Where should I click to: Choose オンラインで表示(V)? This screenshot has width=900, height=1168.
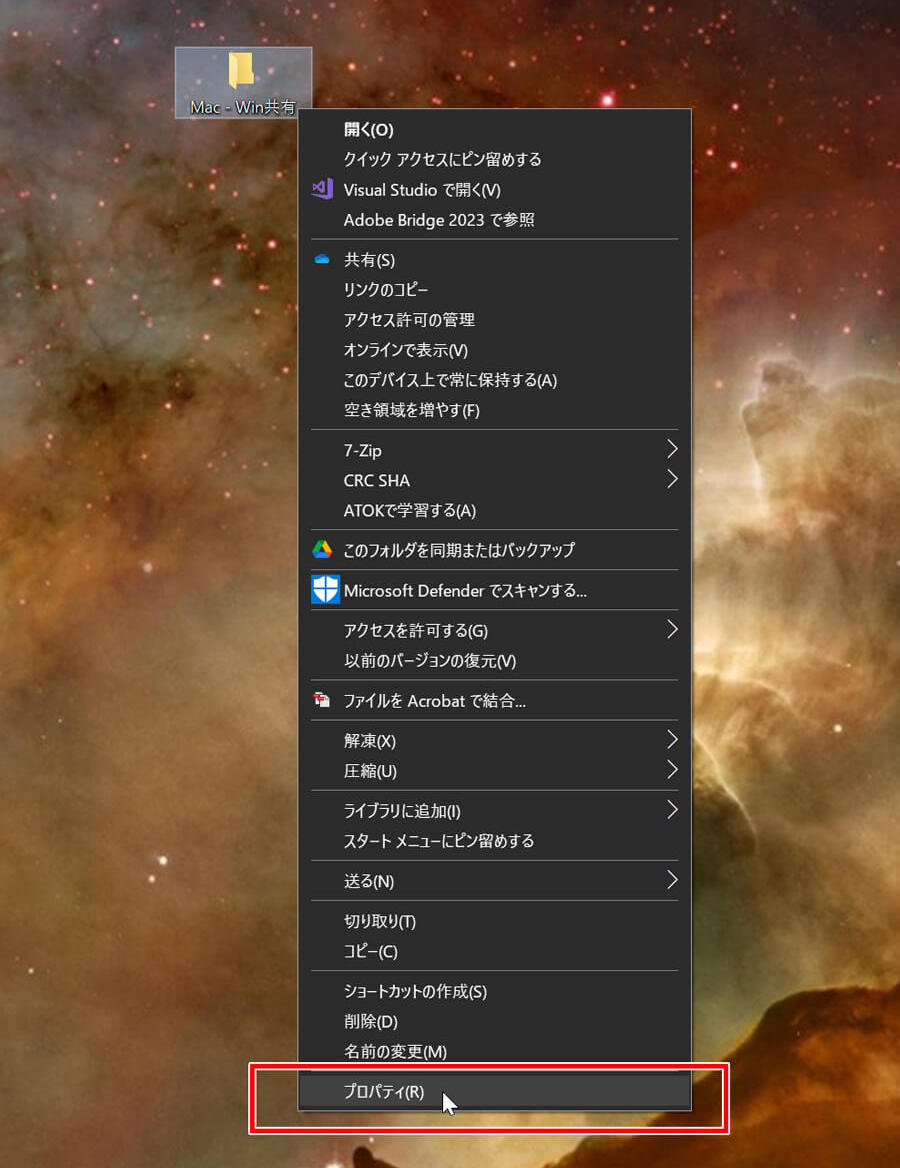click(x=495, y=350)
